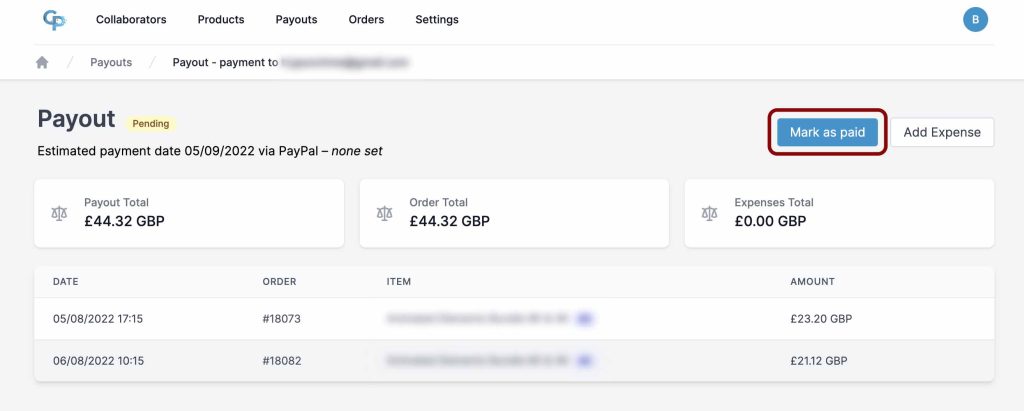Open the Collaborators menu
Image resolution: width=1024 pixels, height=411 pixels.
pyautogui.click(x=131, y=20)
